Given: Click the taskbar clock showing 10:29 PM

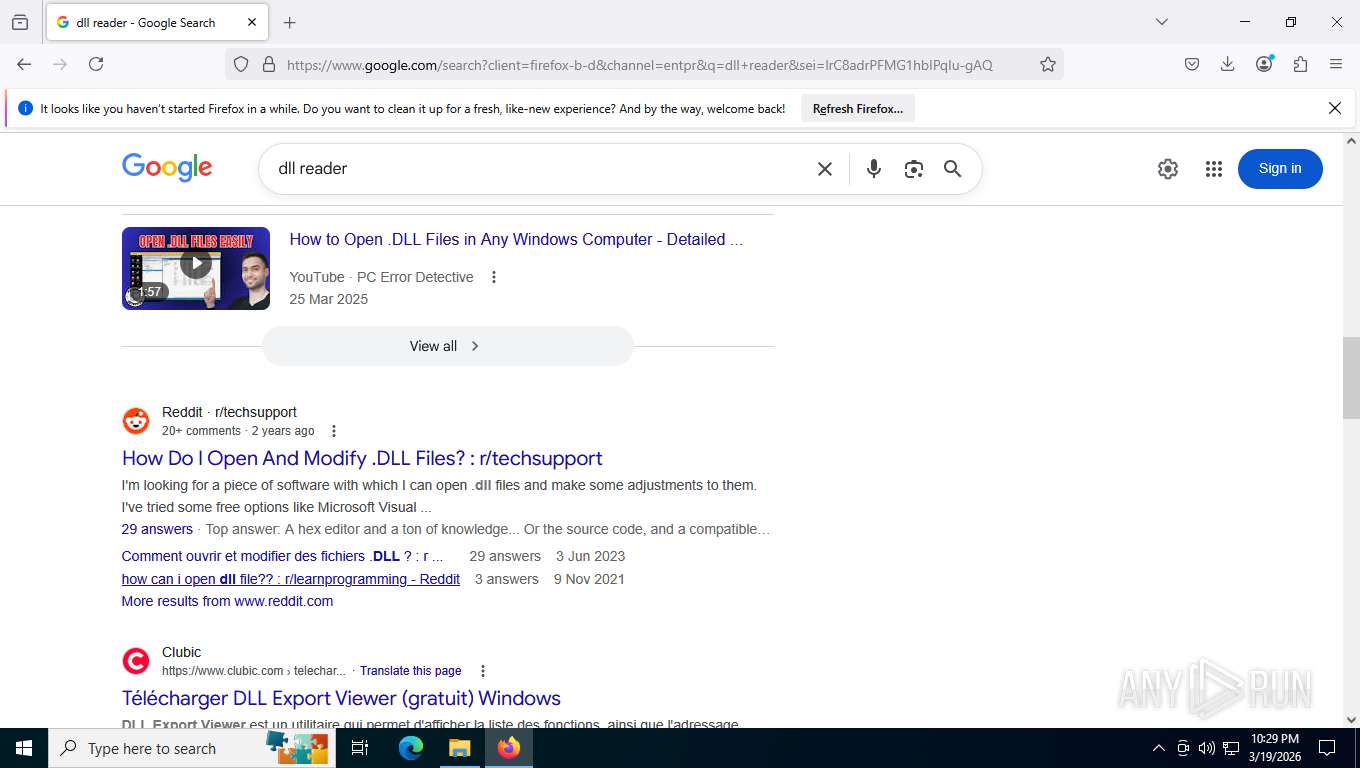Looking at the screenshot, I should (1274, 748).
